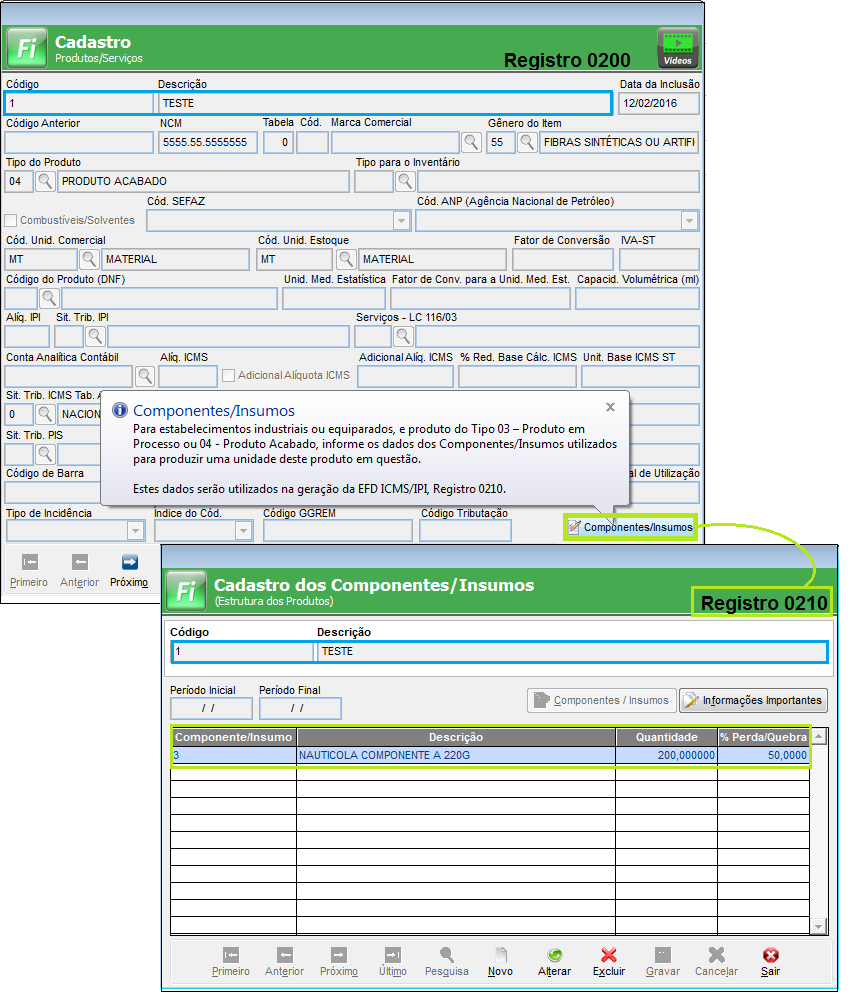Expand the Tipo de Incidência dropdown
Viewport: 851px width, 997px height.
(x=135, y=531)
